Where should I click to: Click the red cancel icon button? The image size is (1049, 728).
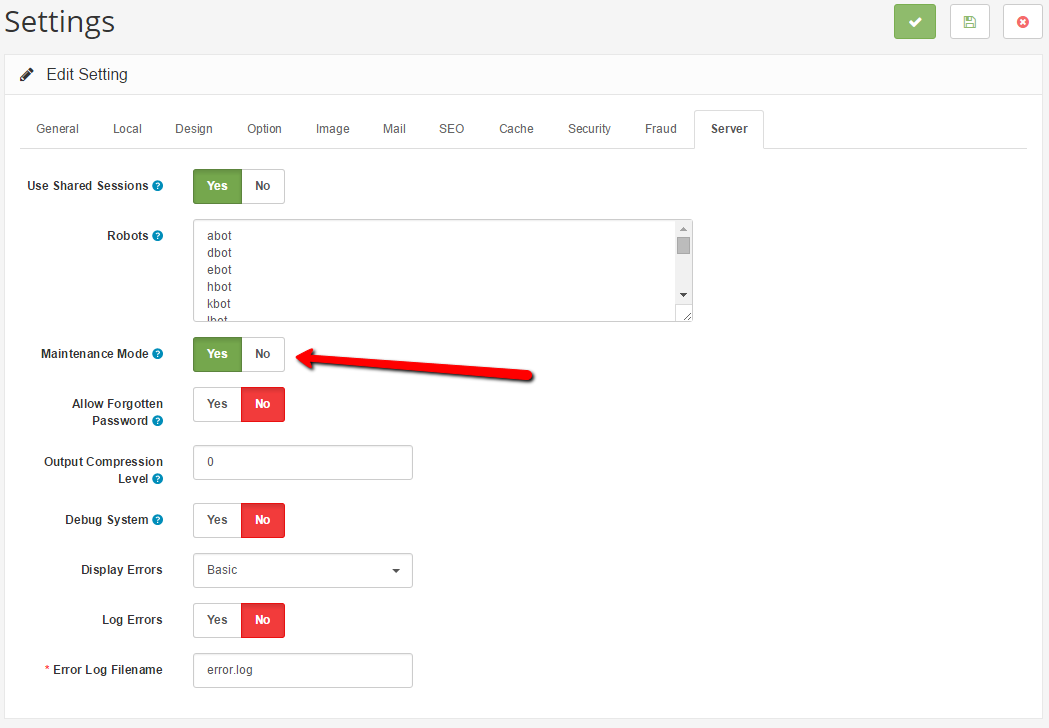click(1022, 21)
